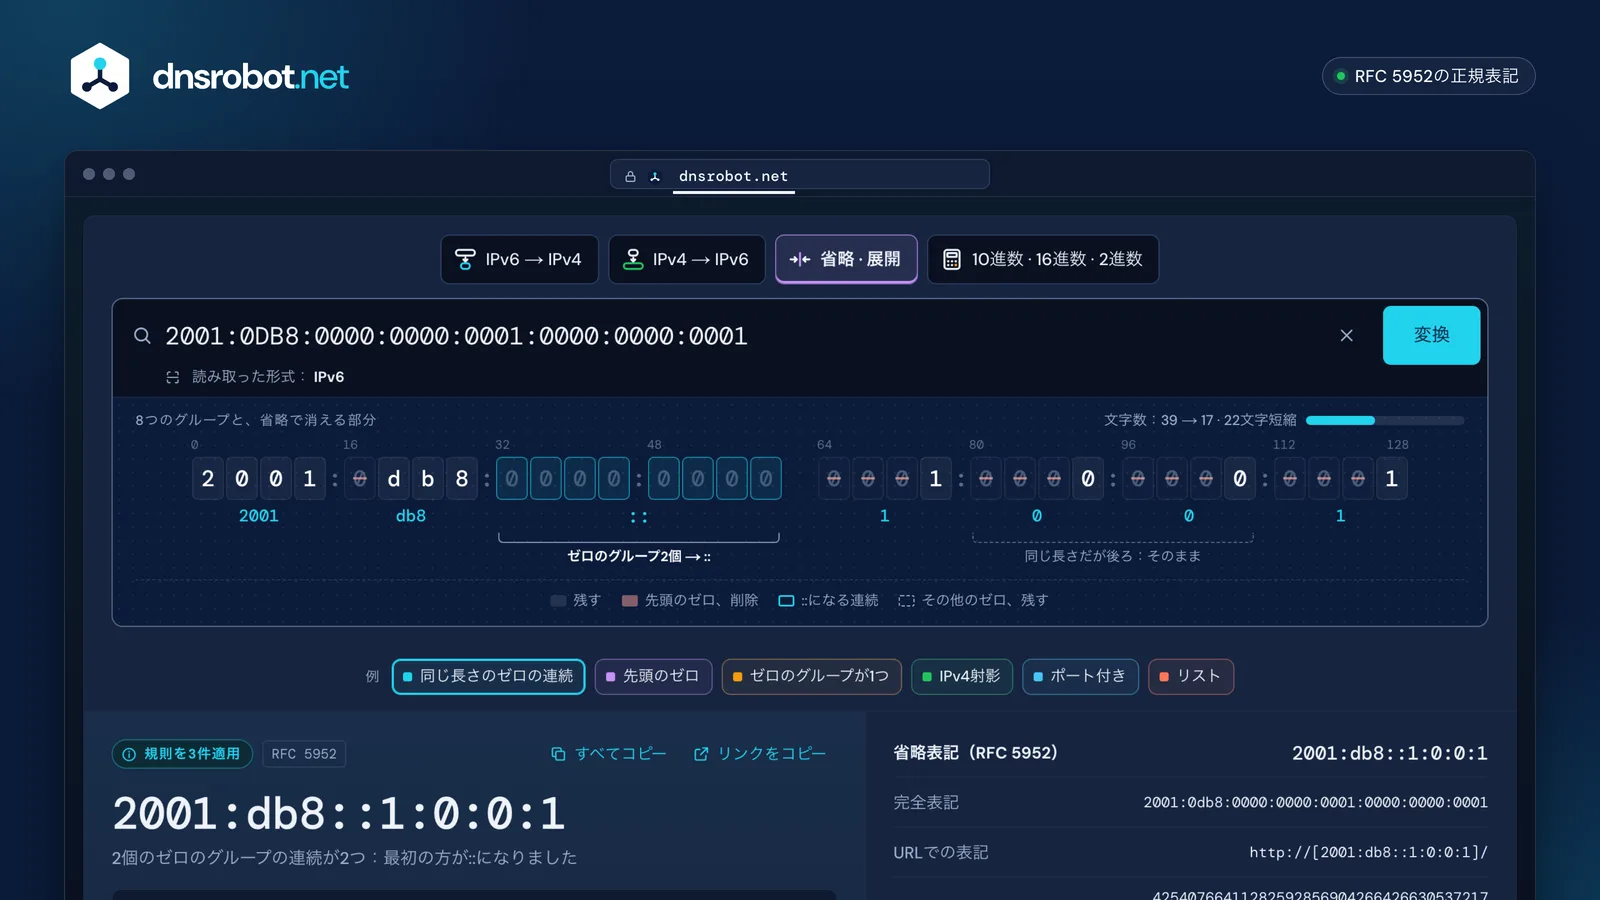This screenshot has height=900, width=1600.
Task: Click the URL http://[2001:db8::1:0:0:1]/ value
Action: click(1368, 853)
